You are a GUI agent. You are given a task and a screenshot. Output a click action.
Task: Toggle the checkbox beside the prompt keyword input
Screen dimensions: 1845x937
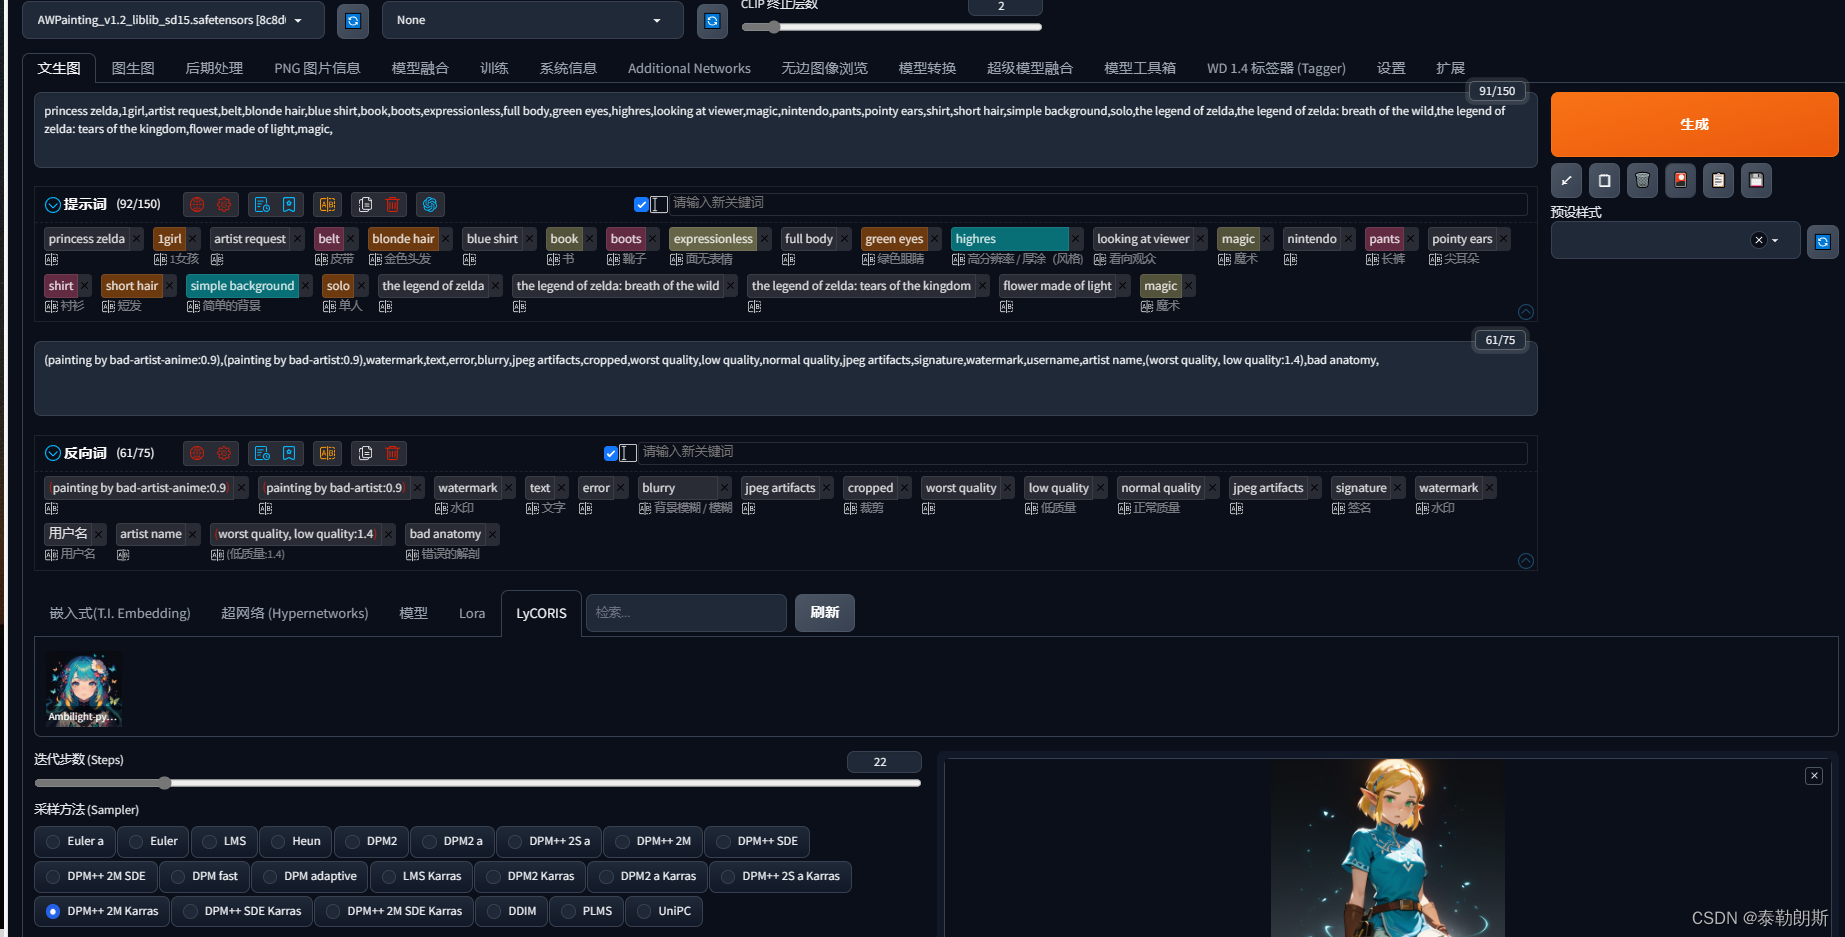(641, 205)
